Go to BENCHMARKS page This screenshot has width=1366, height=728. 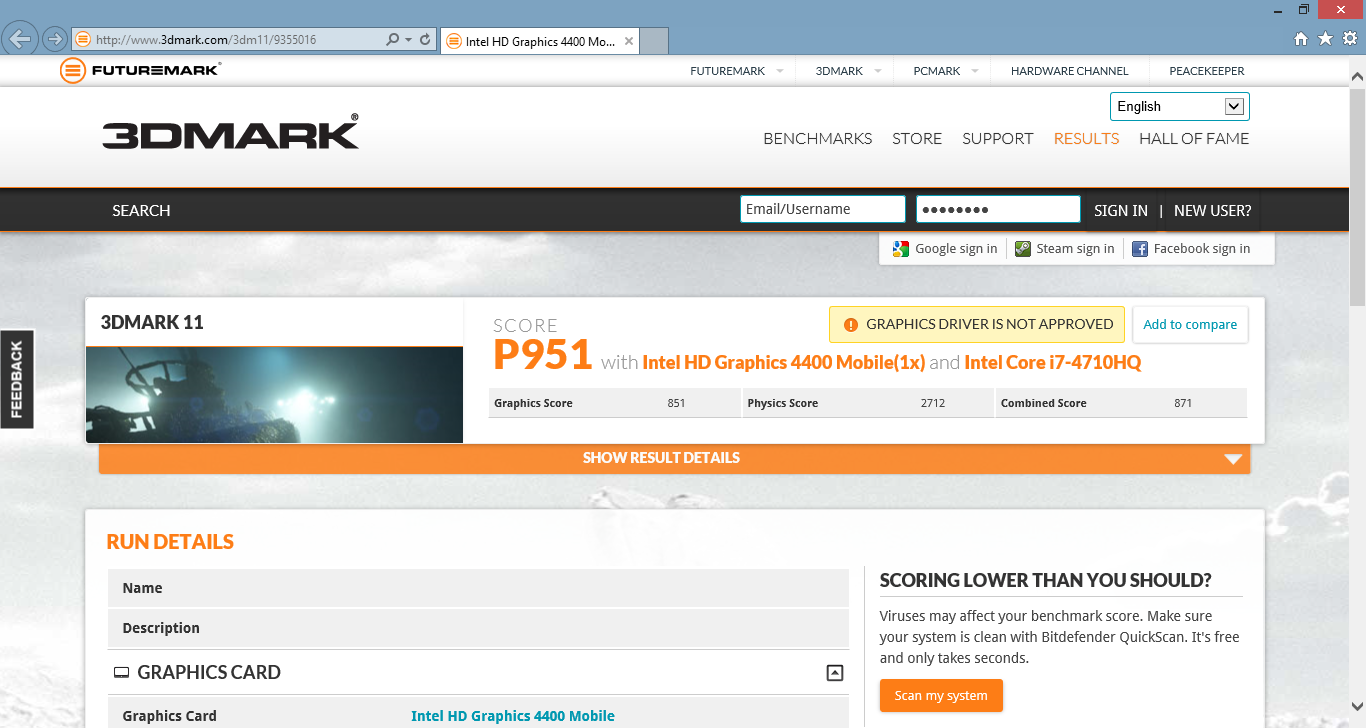pos(818,139)
